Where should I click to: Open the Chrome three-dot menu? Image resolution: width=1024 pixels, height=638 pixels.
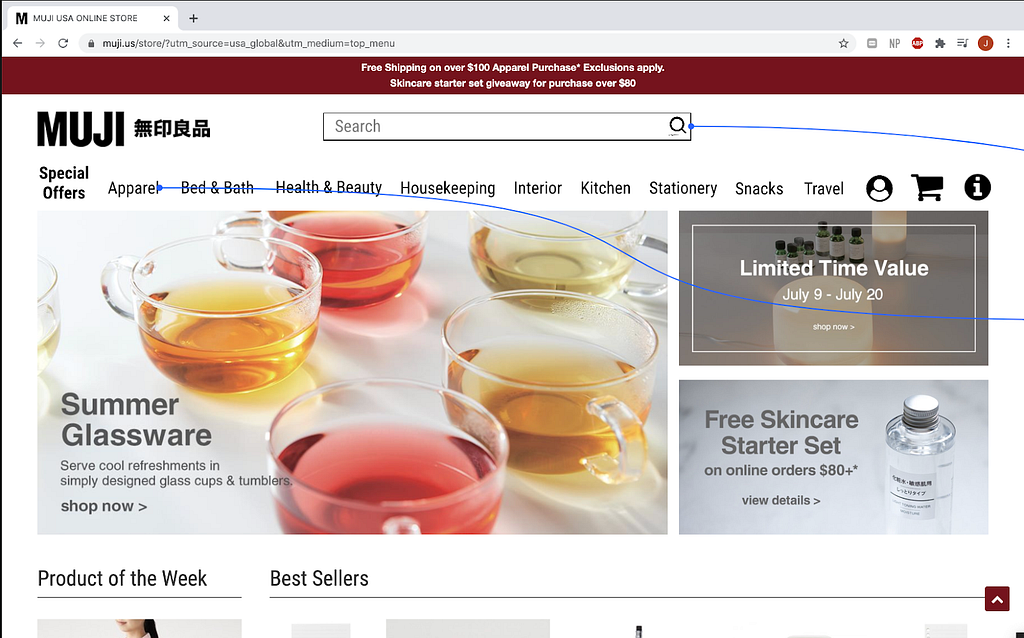[1008, 43]
